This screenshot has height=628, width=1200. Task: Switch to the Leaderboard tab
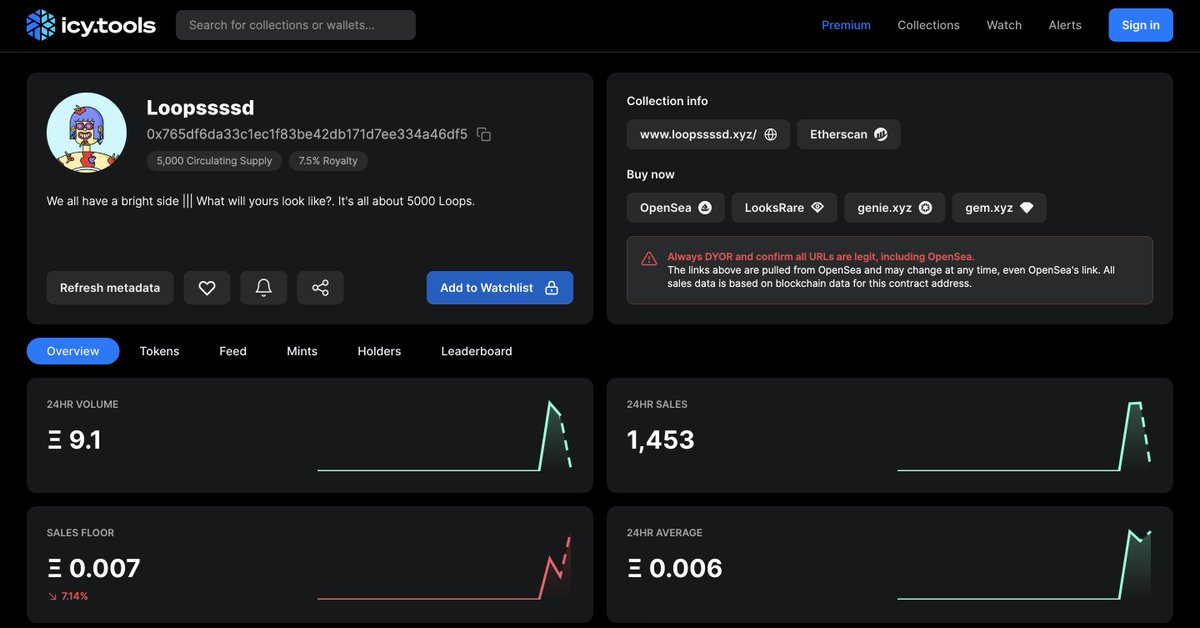[477, 351]
